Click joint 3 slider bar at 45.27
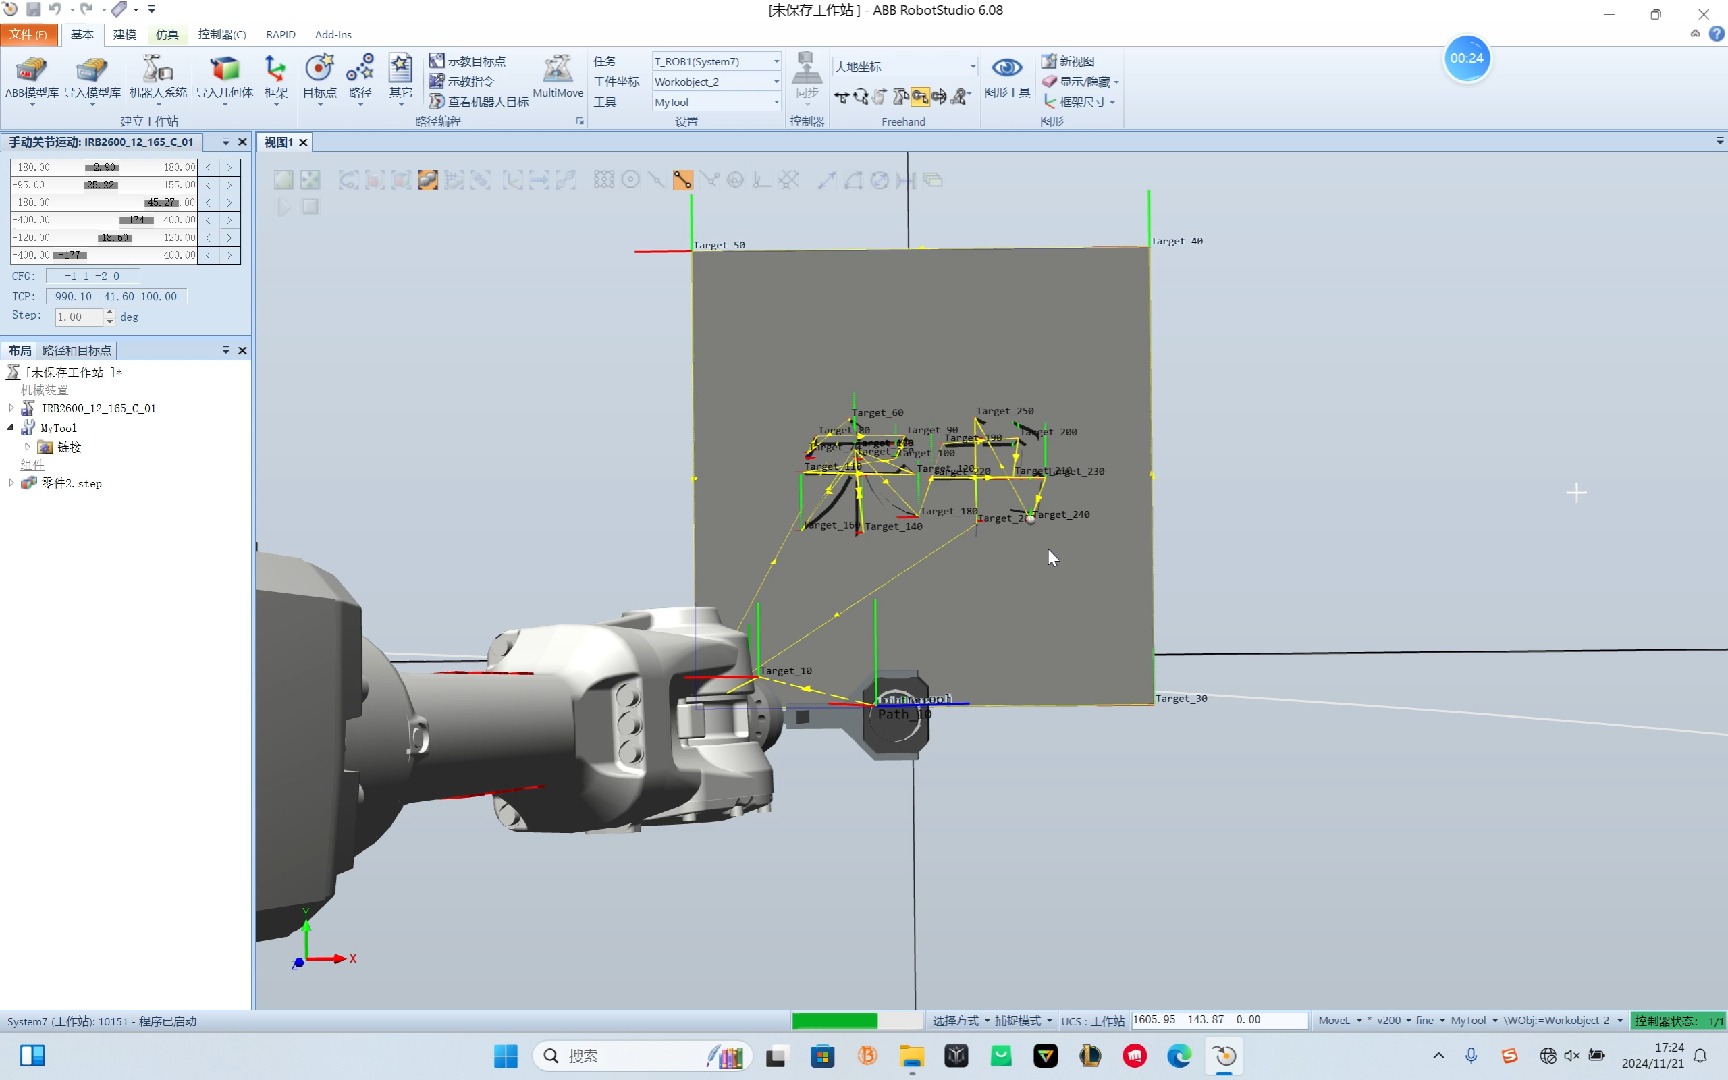The image size is (1728, 1080). click(162, 202)
